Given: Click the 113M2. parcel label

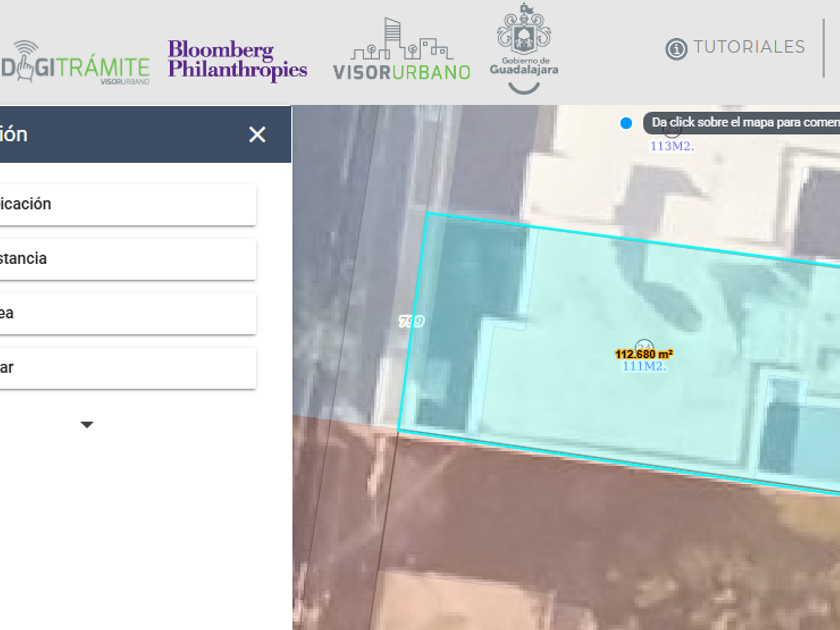Looking at the screenshot, I should [672, 146].
